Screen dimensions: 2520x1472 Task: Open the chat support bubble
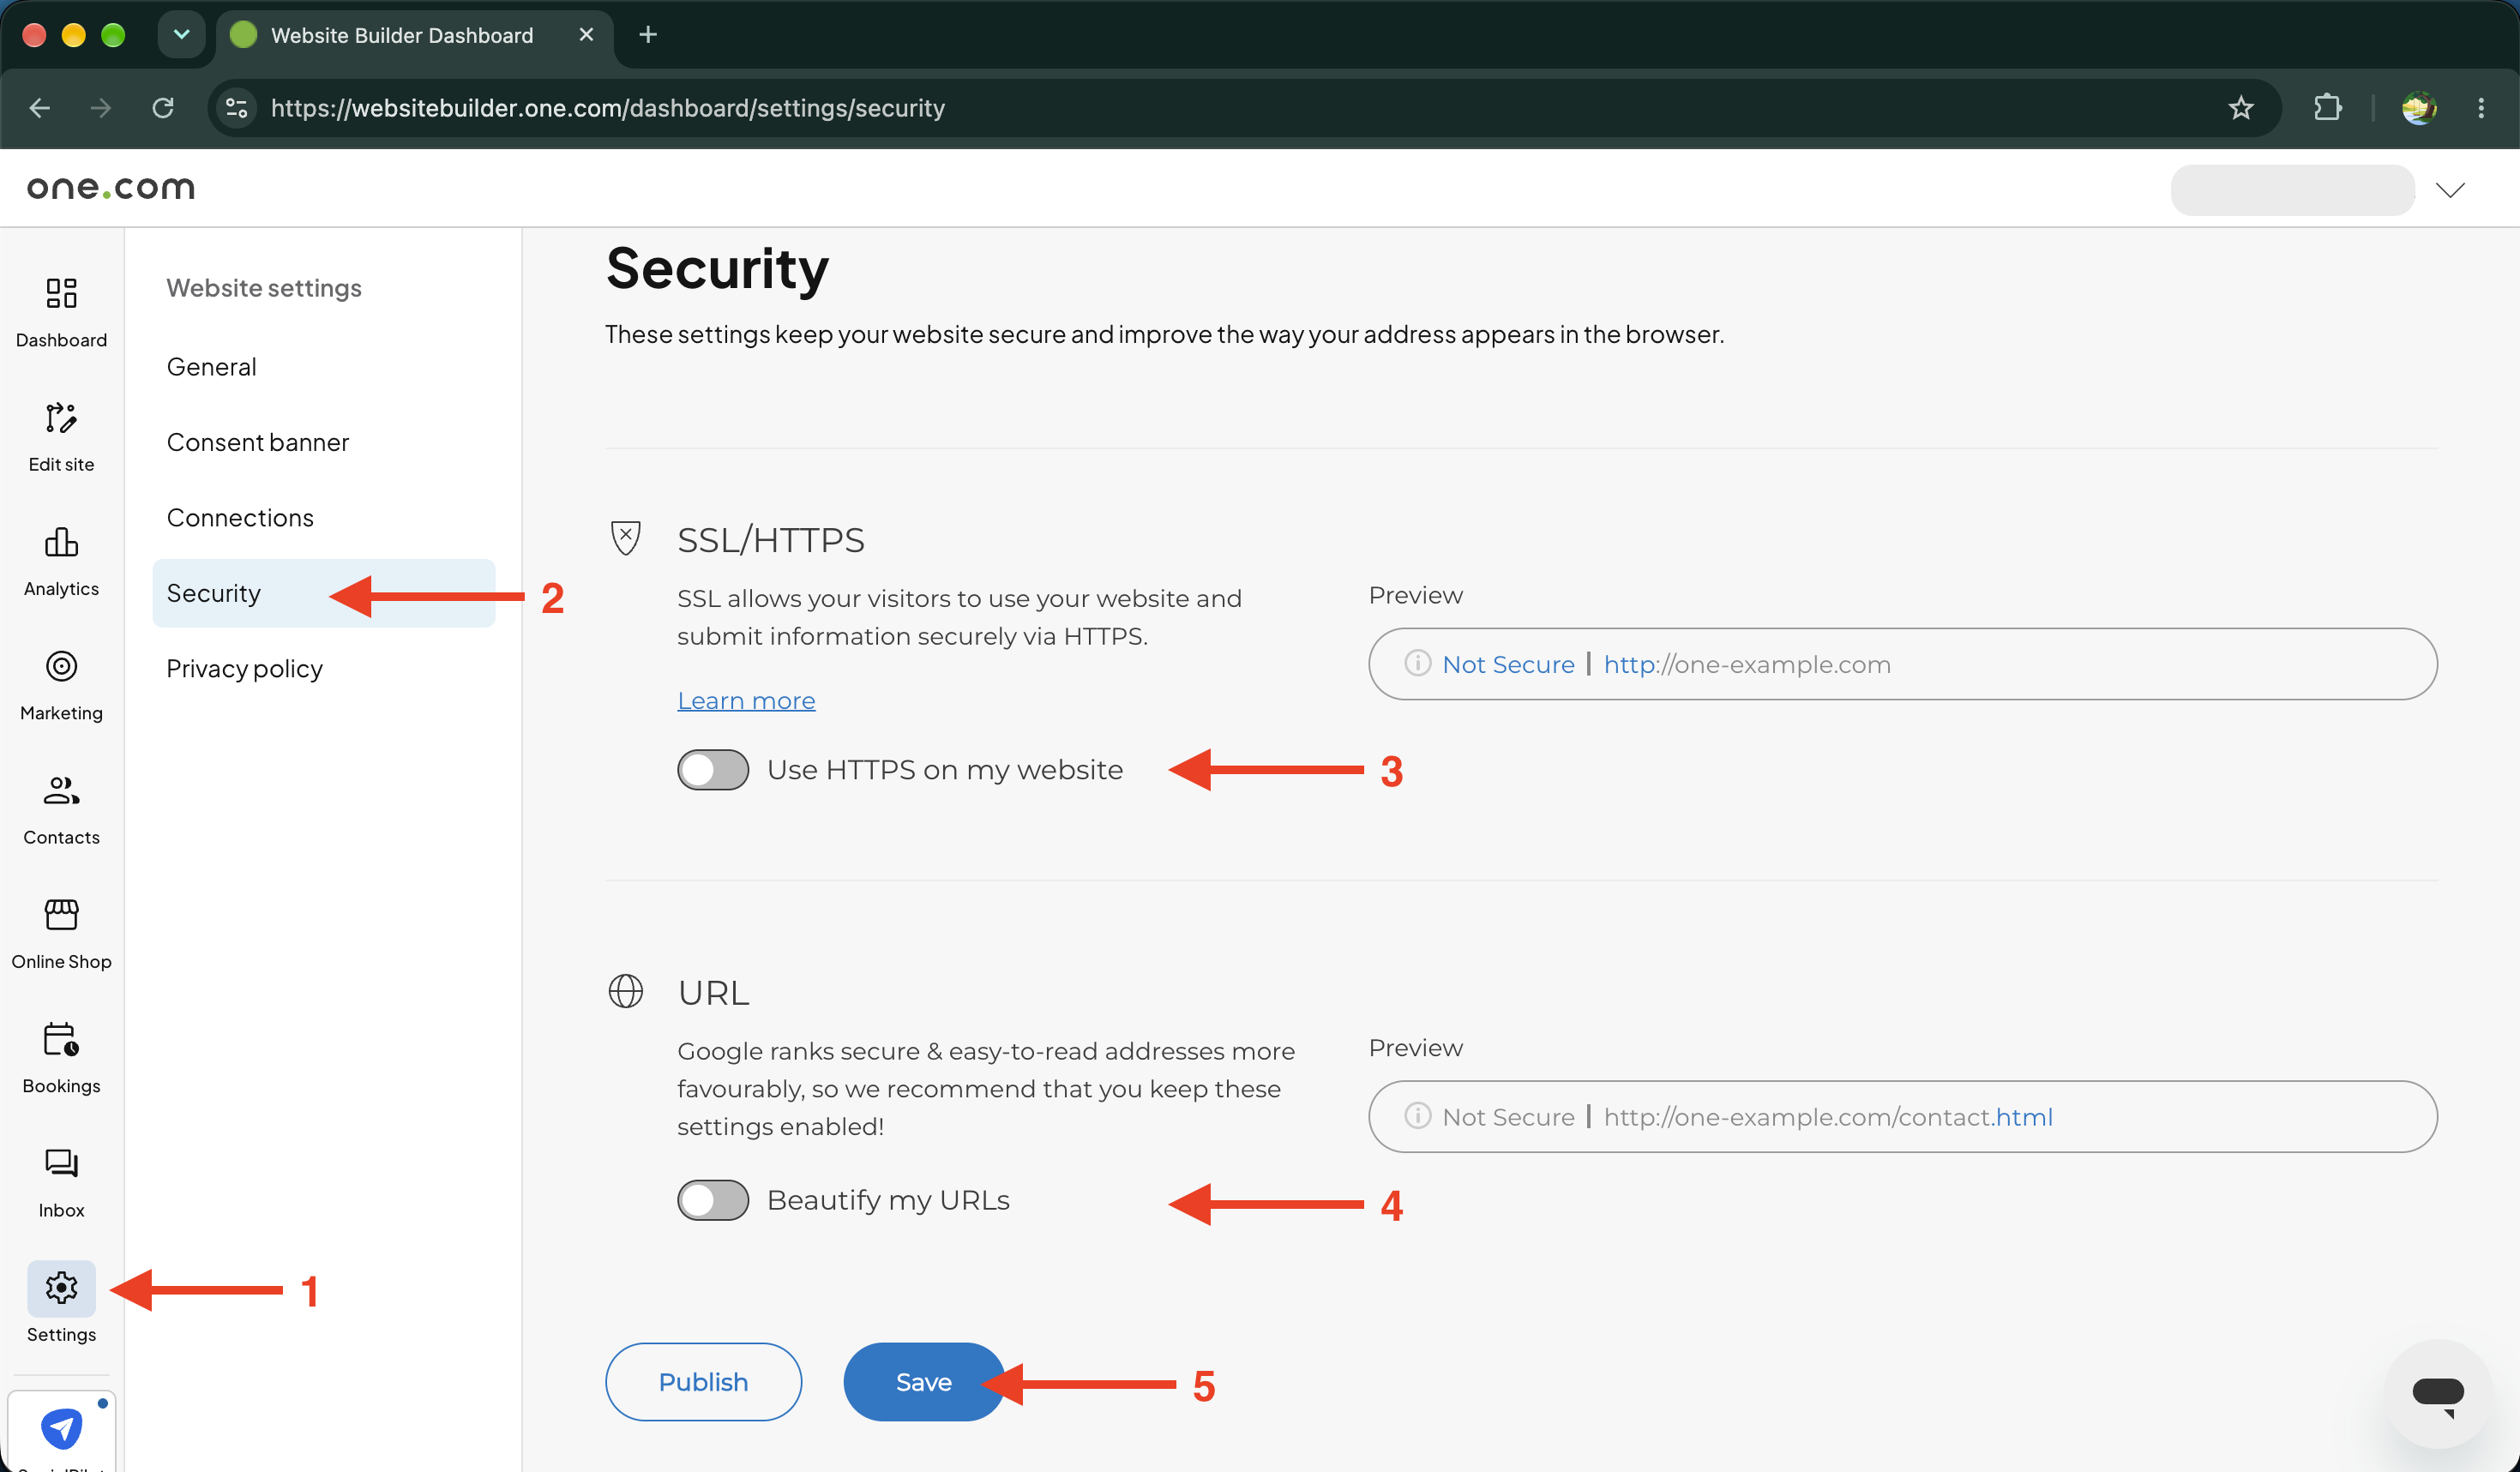[x=2438, y=1393]
